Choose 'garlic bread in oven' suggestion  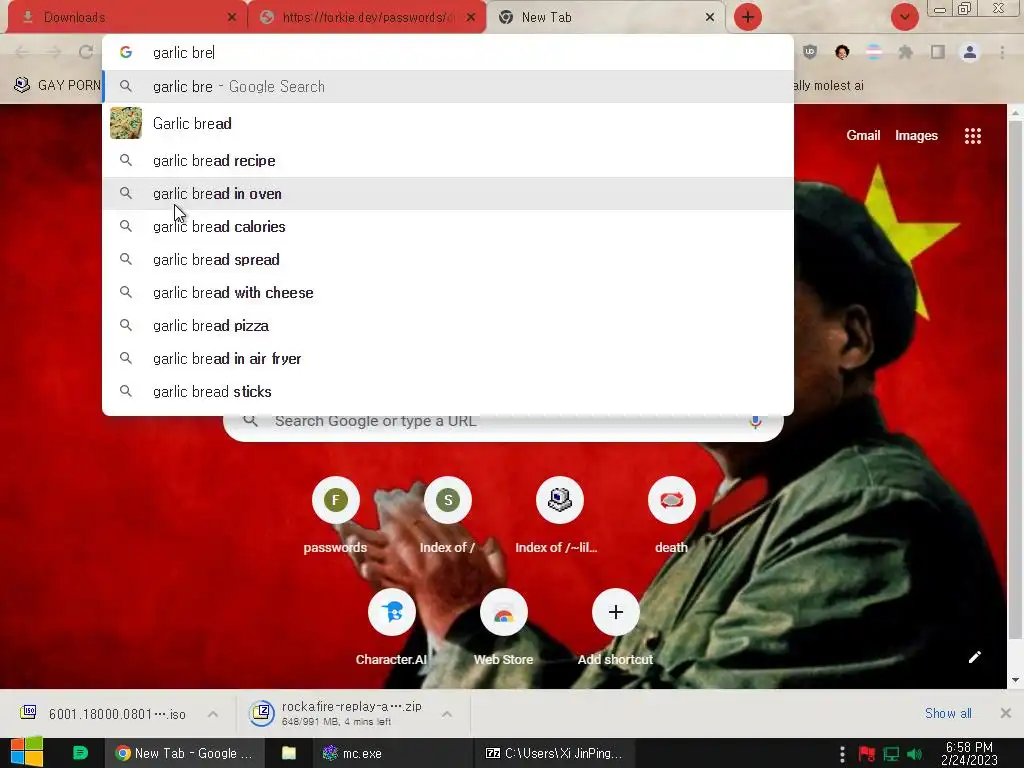tap(448, 194)
